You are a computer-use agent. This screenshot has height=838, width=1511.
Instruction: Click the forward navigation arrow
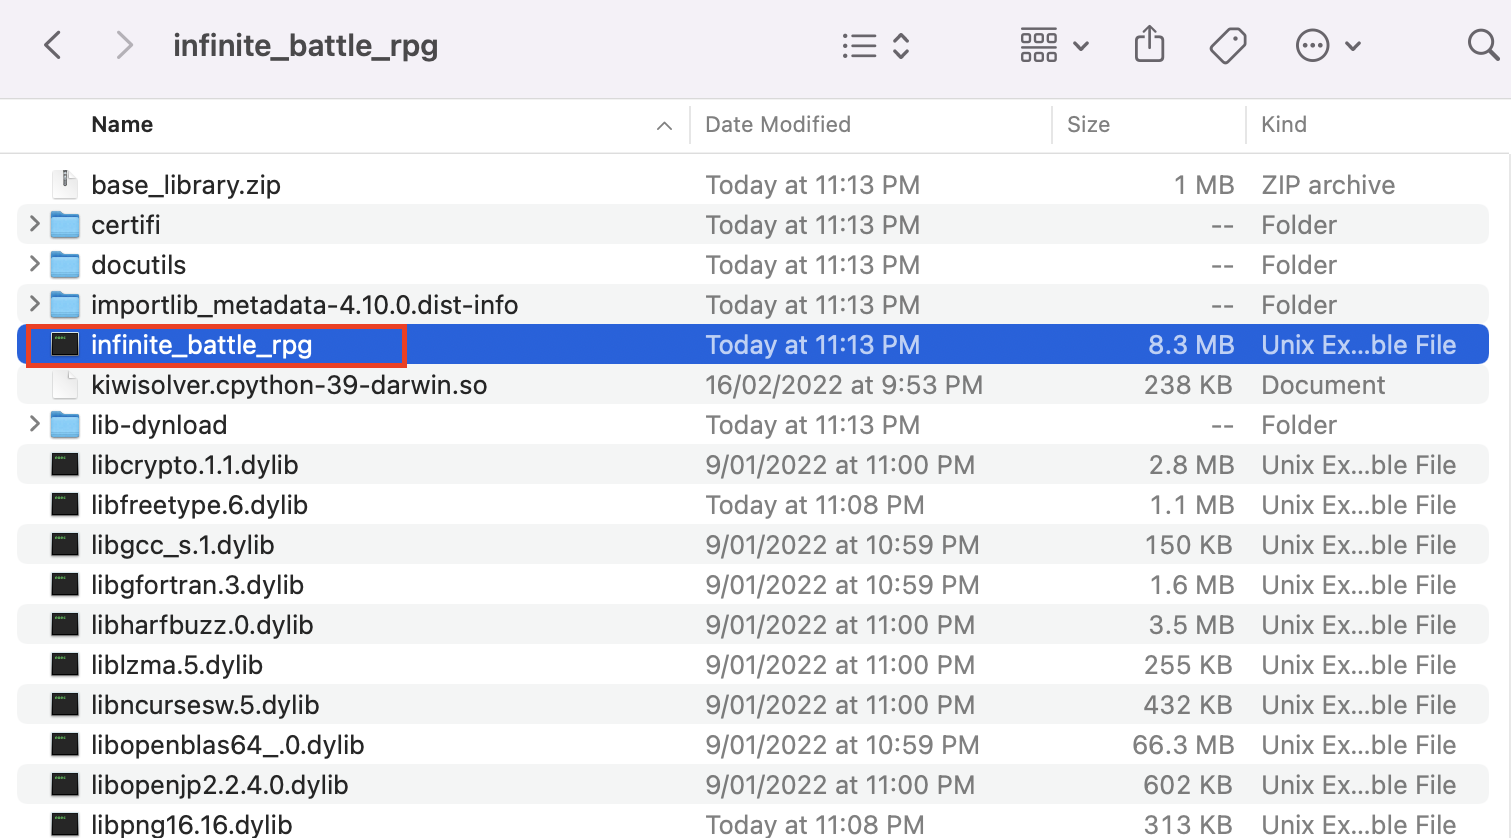pyautogui.click(x=124, y=45)
